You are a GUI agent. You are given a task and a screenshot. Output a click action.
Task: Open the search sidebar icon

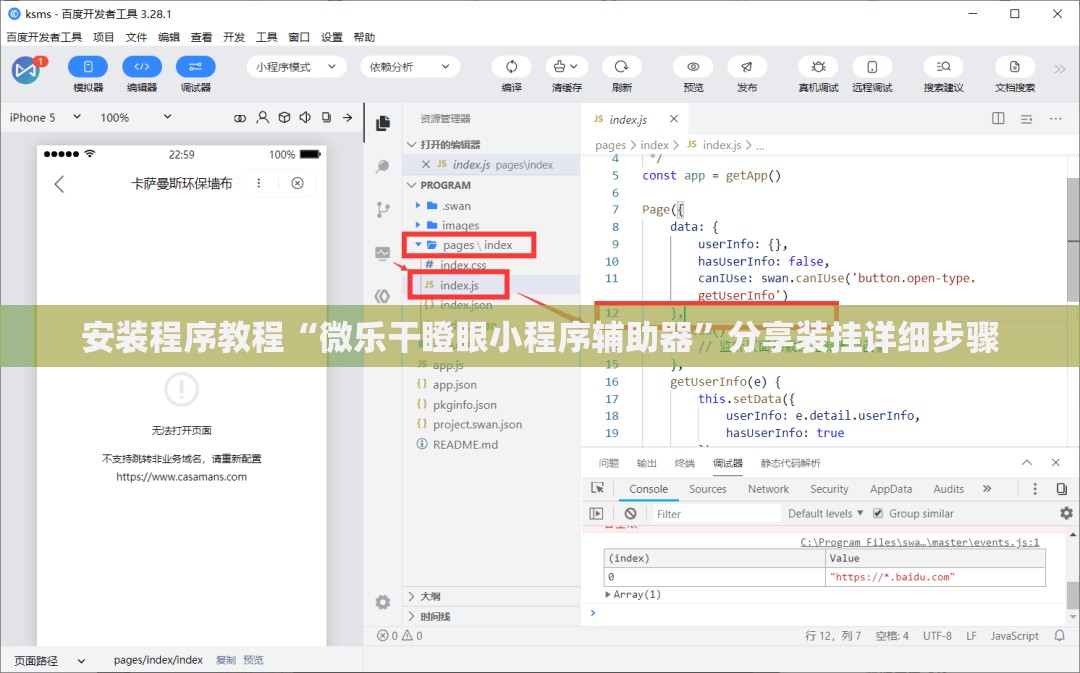pyautogui.click(x=383, y=167)
